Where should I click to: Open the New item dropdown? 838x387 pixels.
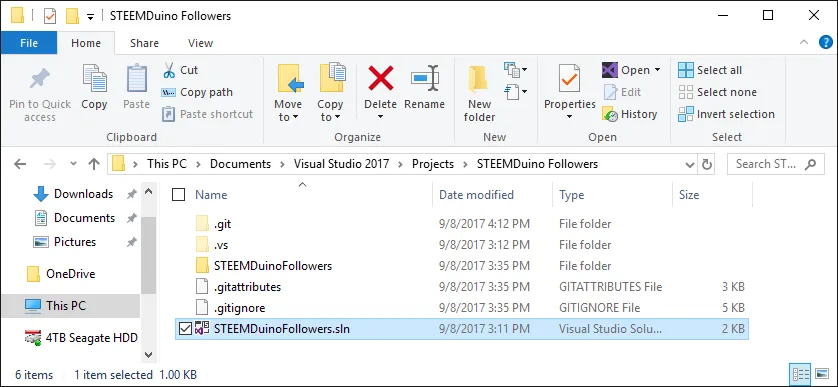516,69
